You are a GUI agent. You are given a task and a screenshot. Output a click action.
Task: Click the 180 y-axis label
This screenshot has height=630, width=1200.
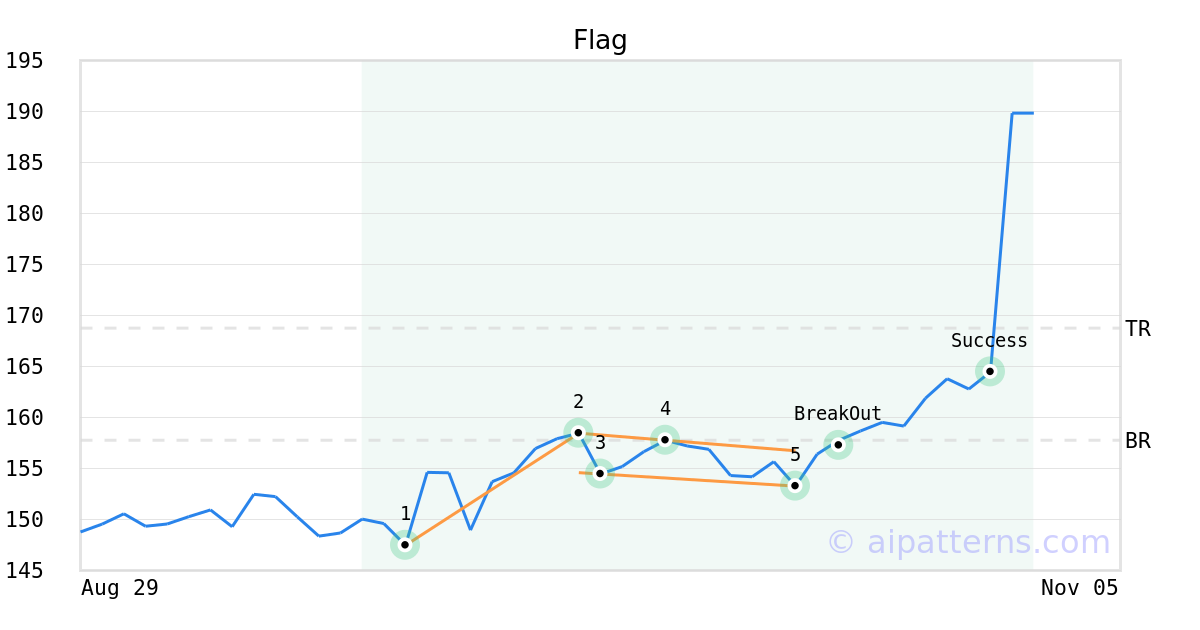pos(25,214)
